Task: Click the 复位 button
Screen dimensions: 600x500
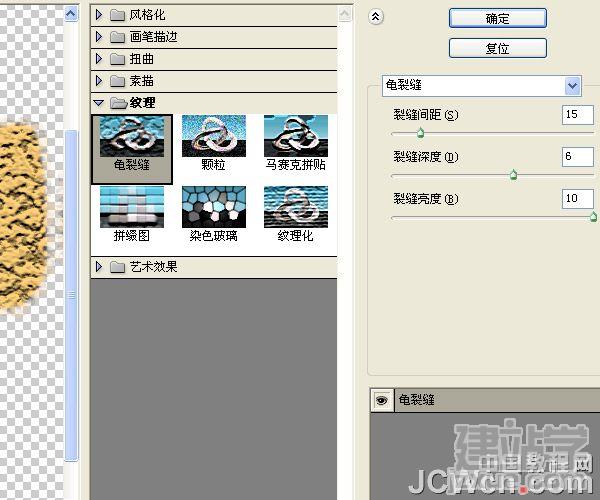Action: [x=497, y=48]
